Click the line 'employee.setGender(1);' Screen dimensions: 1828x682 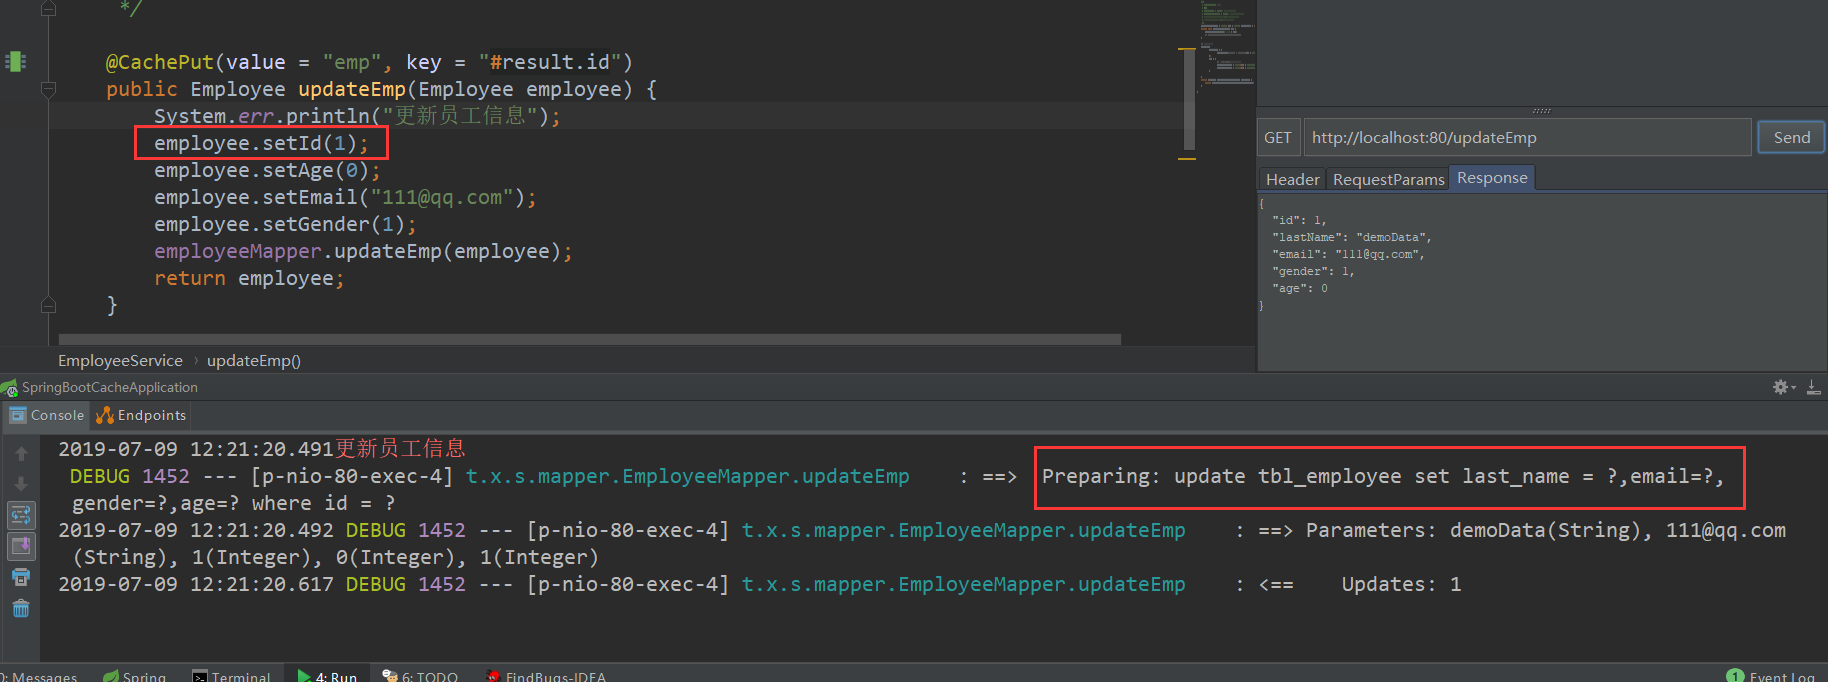coord(285,224)
